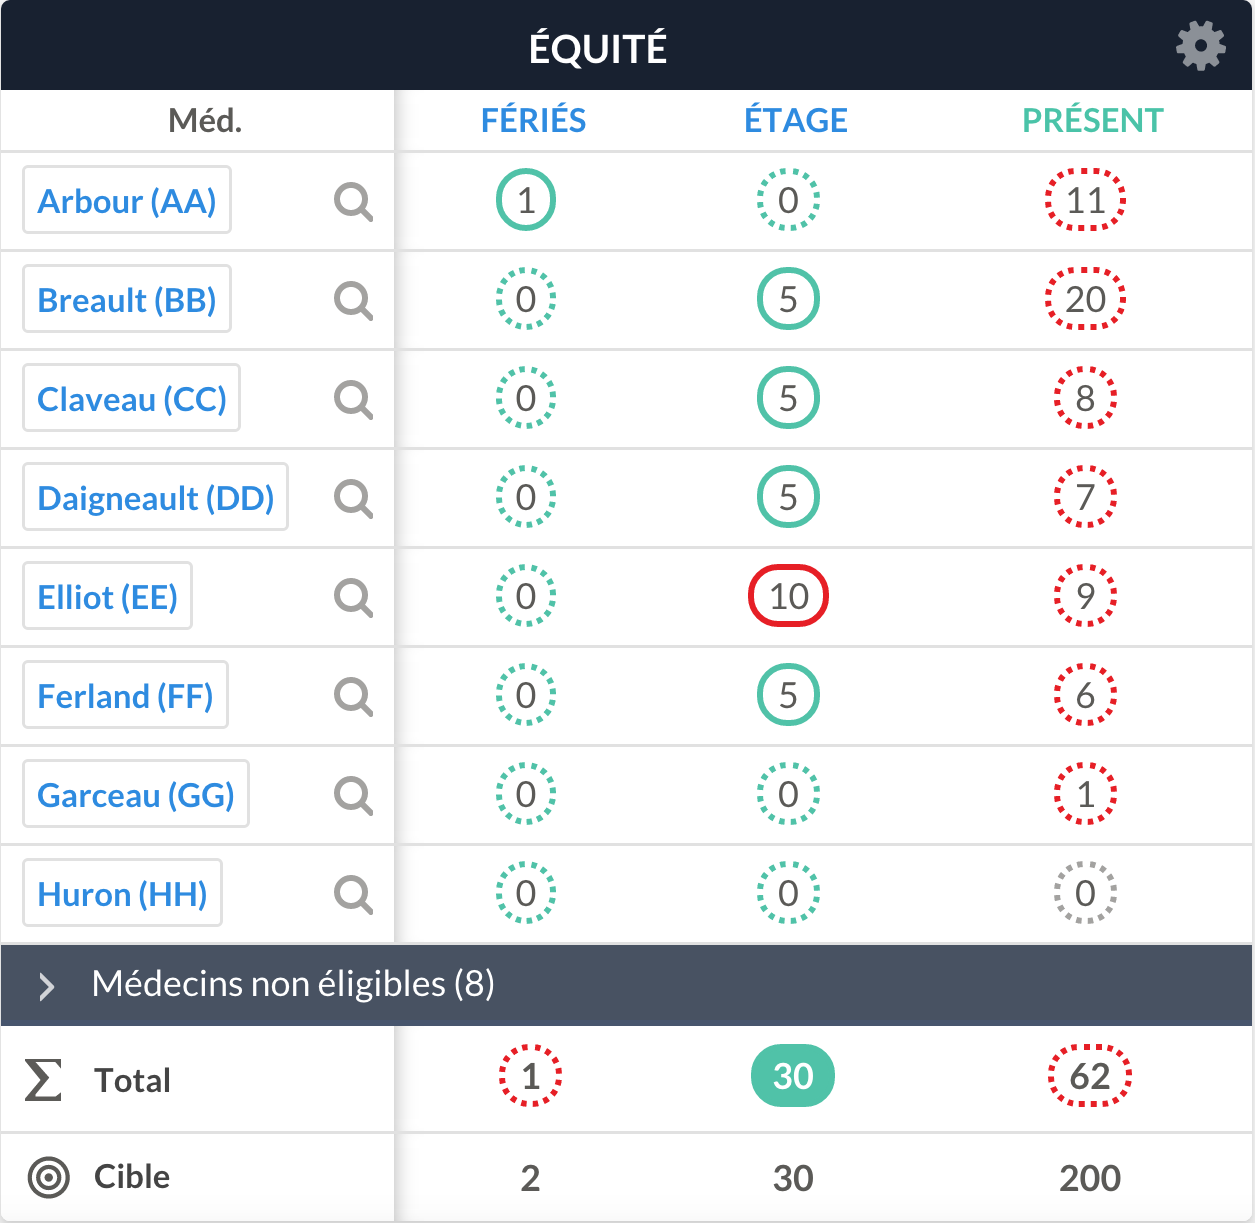Select the PRÉSENT column header

[x=1092, y=121]
